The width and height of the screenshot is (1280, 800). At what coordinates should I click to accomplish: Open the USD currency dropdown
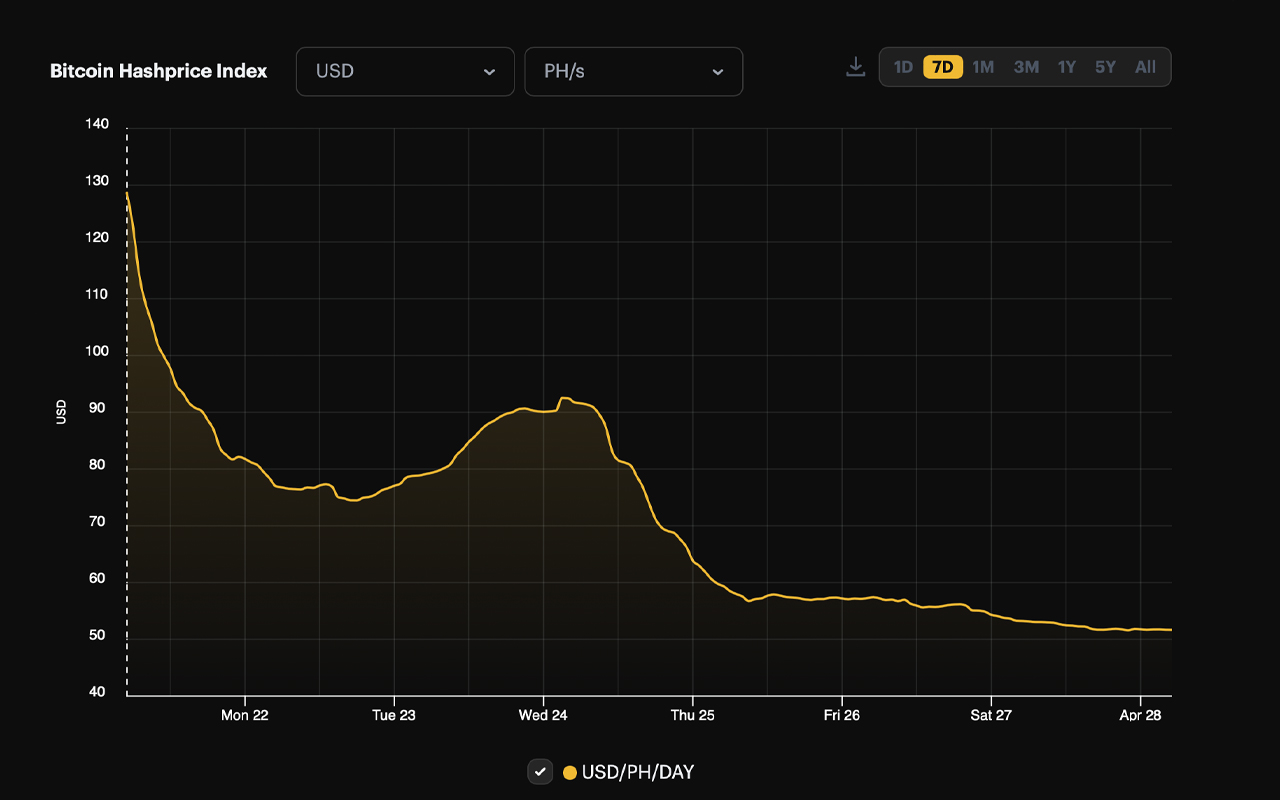click(405, 72)
